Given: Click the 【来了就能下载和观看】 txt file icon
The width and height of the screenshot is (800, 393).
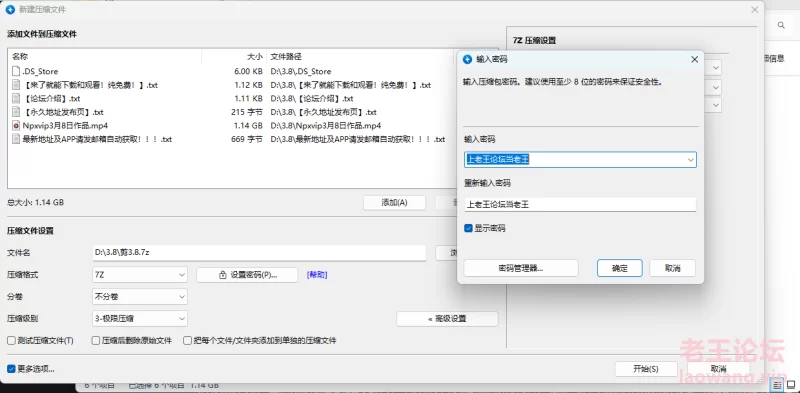Looking at the screenshot, I should click(x=16, y=85).
